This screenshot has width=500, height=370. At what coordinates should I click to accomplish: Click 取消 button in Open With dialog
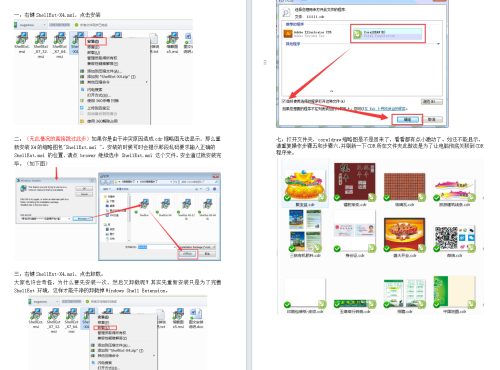[432, 119]
